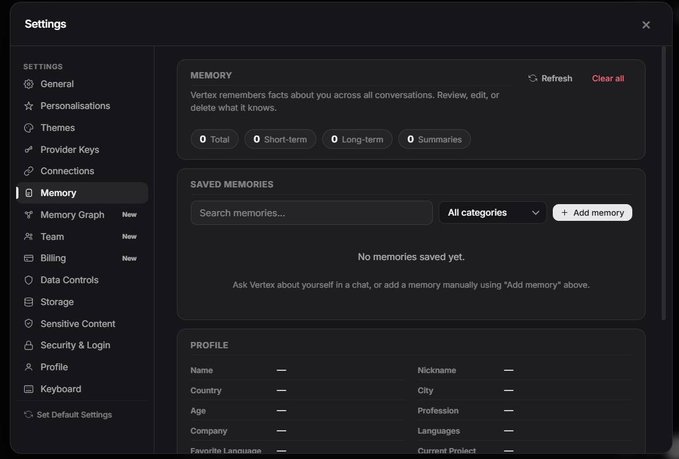Click the Name profile field value
The width and height of the screenshot is (679, 459).
pos(281,370)
